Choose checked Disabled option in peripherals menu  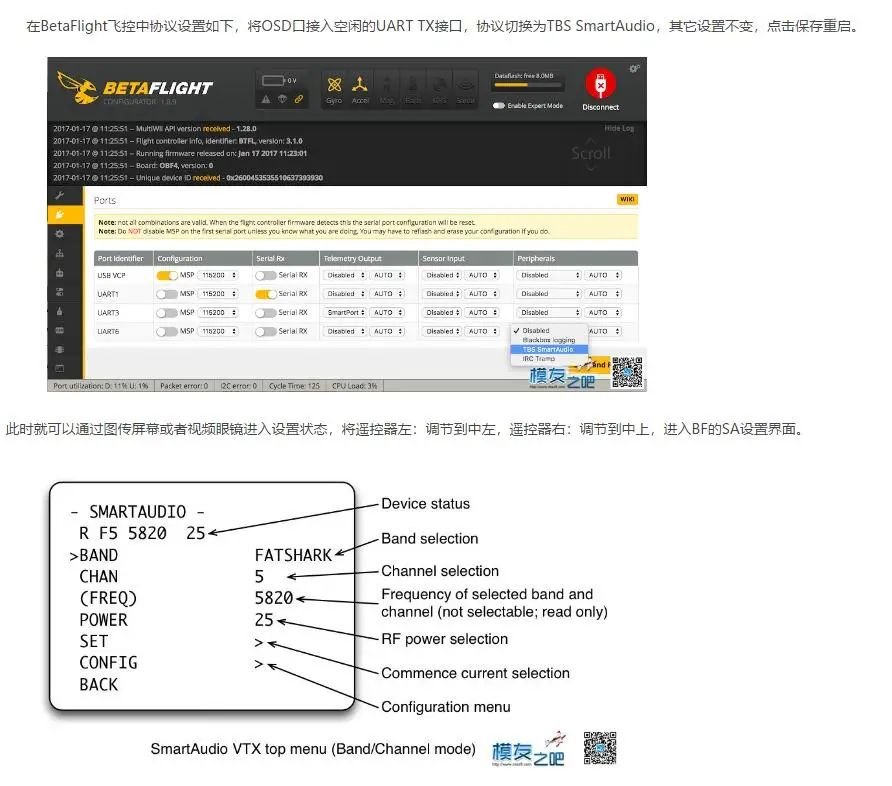tap(548, 330)
